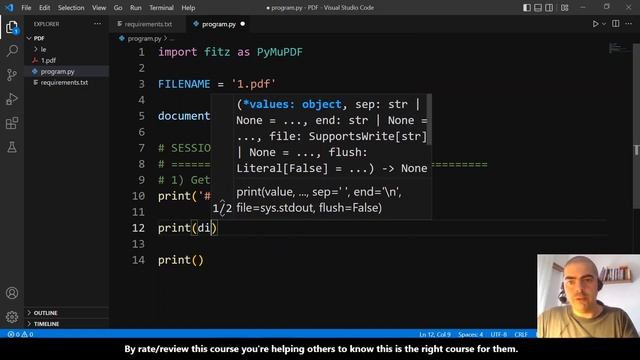This screenshot has height=360, width=640.
Task: Switch to the requirements.txt tab
Action: (148, 24)
